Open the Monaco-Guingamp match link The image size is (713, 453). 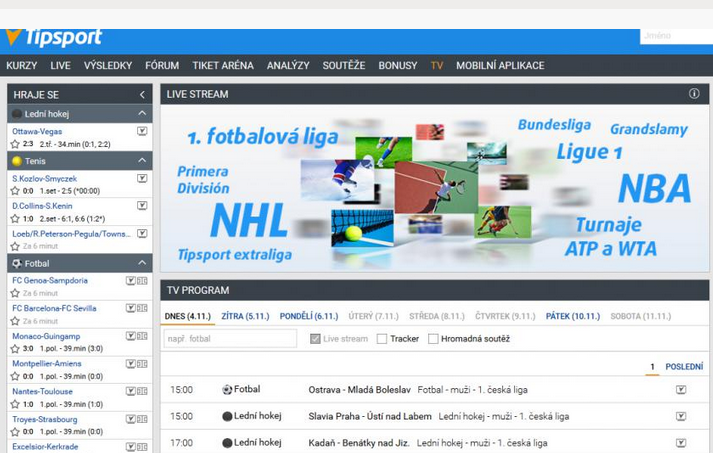tap(46, 336)
